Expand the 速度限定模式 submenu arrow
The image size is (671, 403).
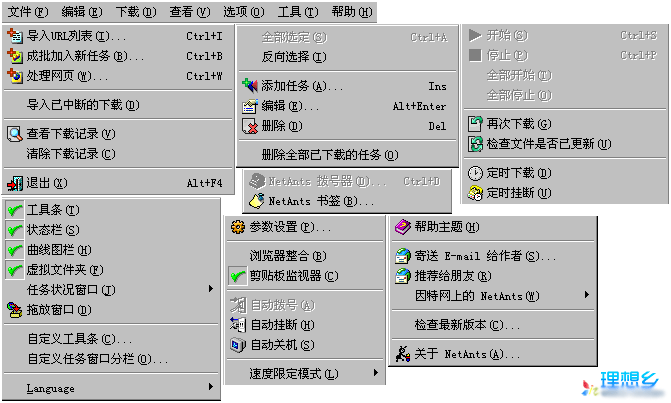(375, 373)
